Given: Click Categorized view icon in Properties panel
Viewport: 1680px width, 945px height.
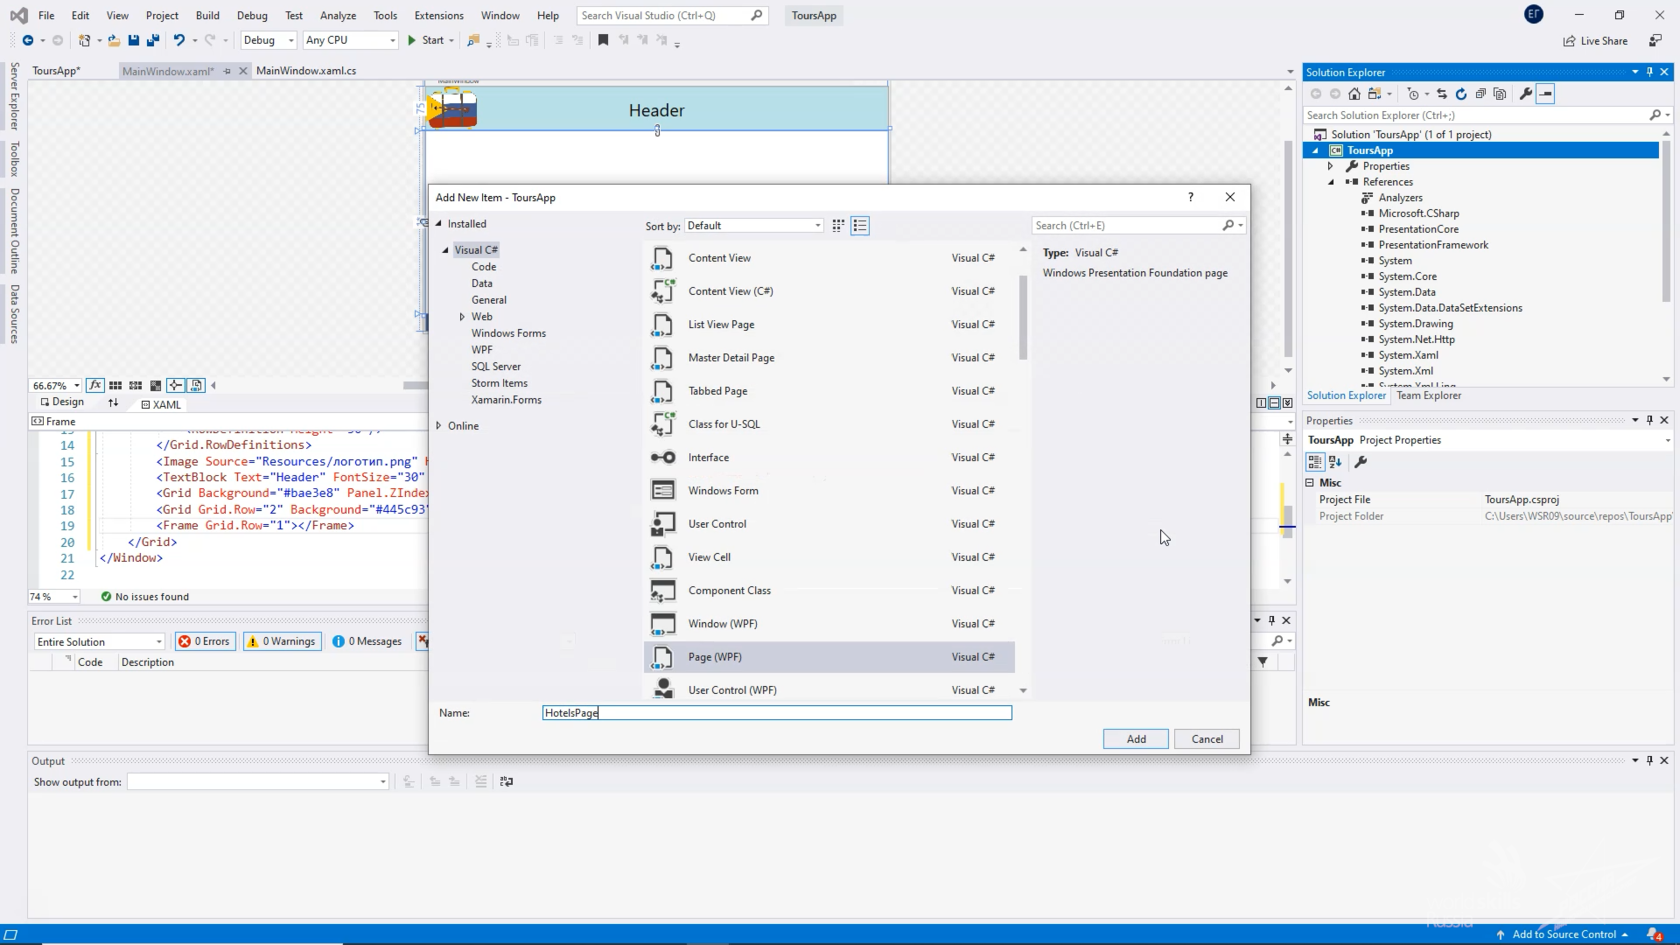Looking at the screenshot, I should click(x=1315, y=462).
